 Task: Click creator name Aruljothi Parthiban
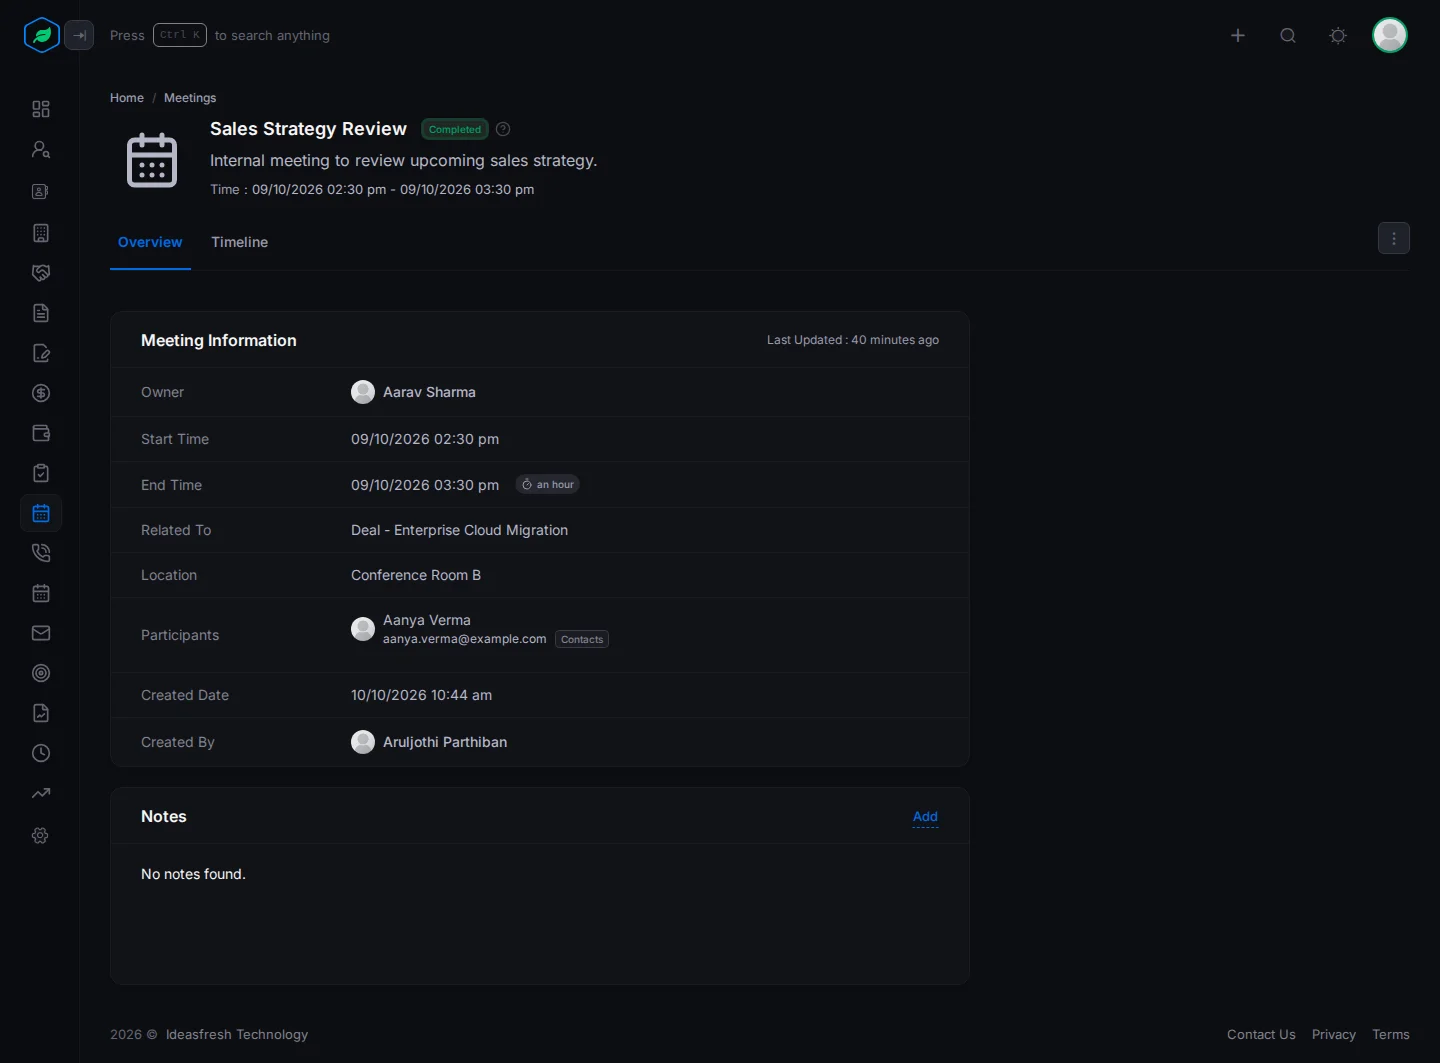[x=445, y=742]
